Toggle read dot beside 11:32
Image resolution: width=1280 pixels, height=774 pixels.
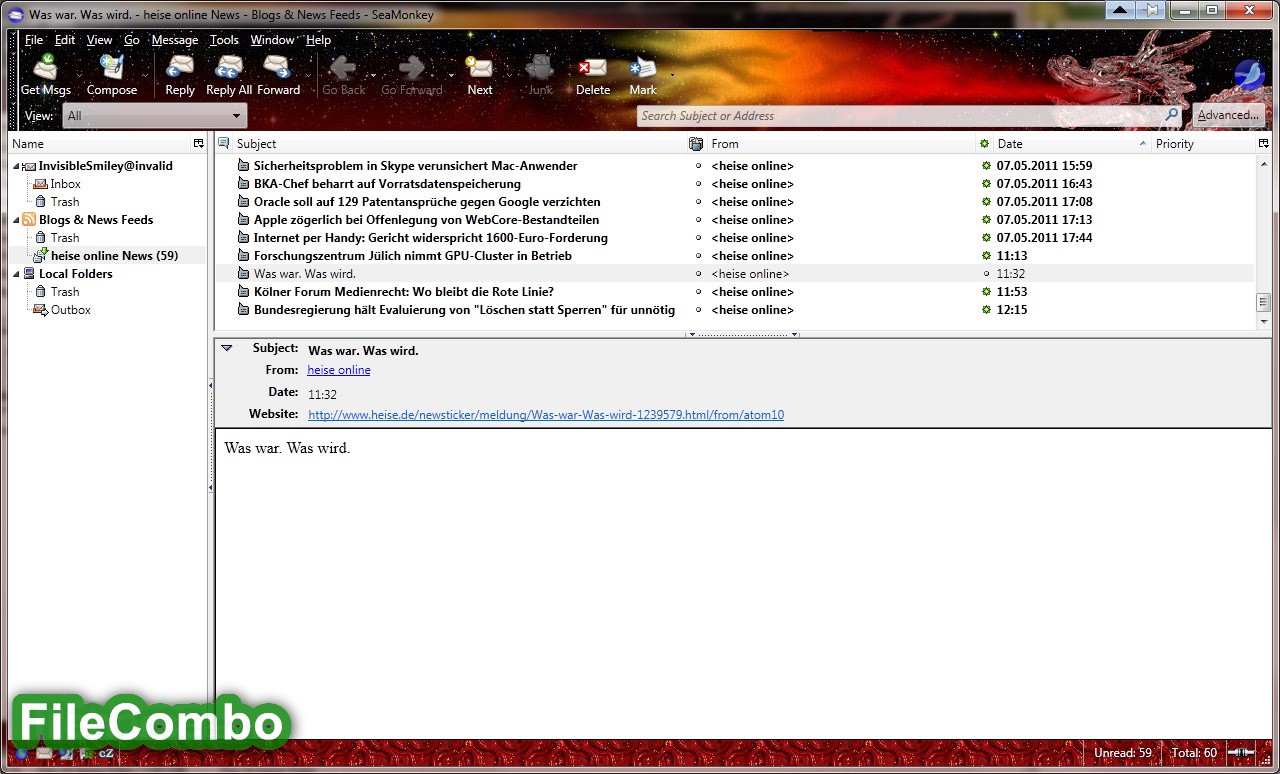986,274
